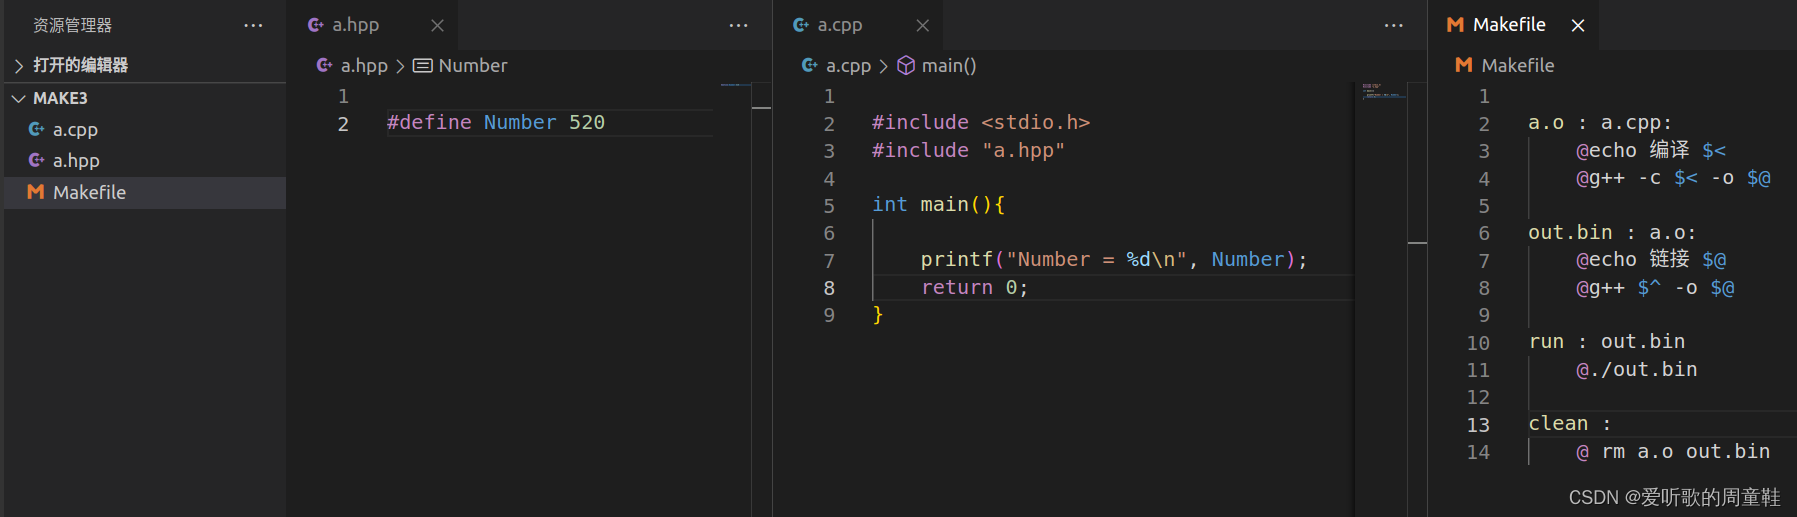This screenshot has width=1797, height=517.
Task: Close the Makefile tab
Action: (1578, 25)
